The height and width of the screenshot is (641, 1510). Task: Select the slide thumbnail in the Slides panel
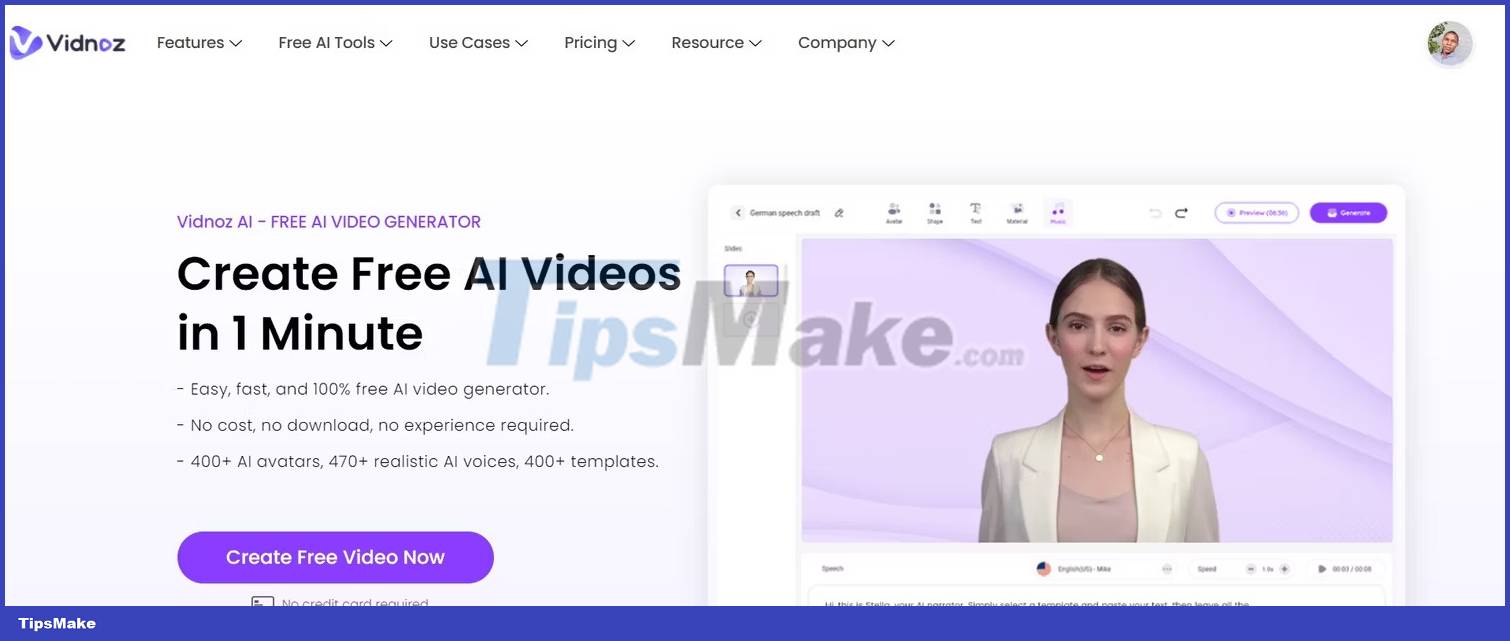click(x=751, y=280)
